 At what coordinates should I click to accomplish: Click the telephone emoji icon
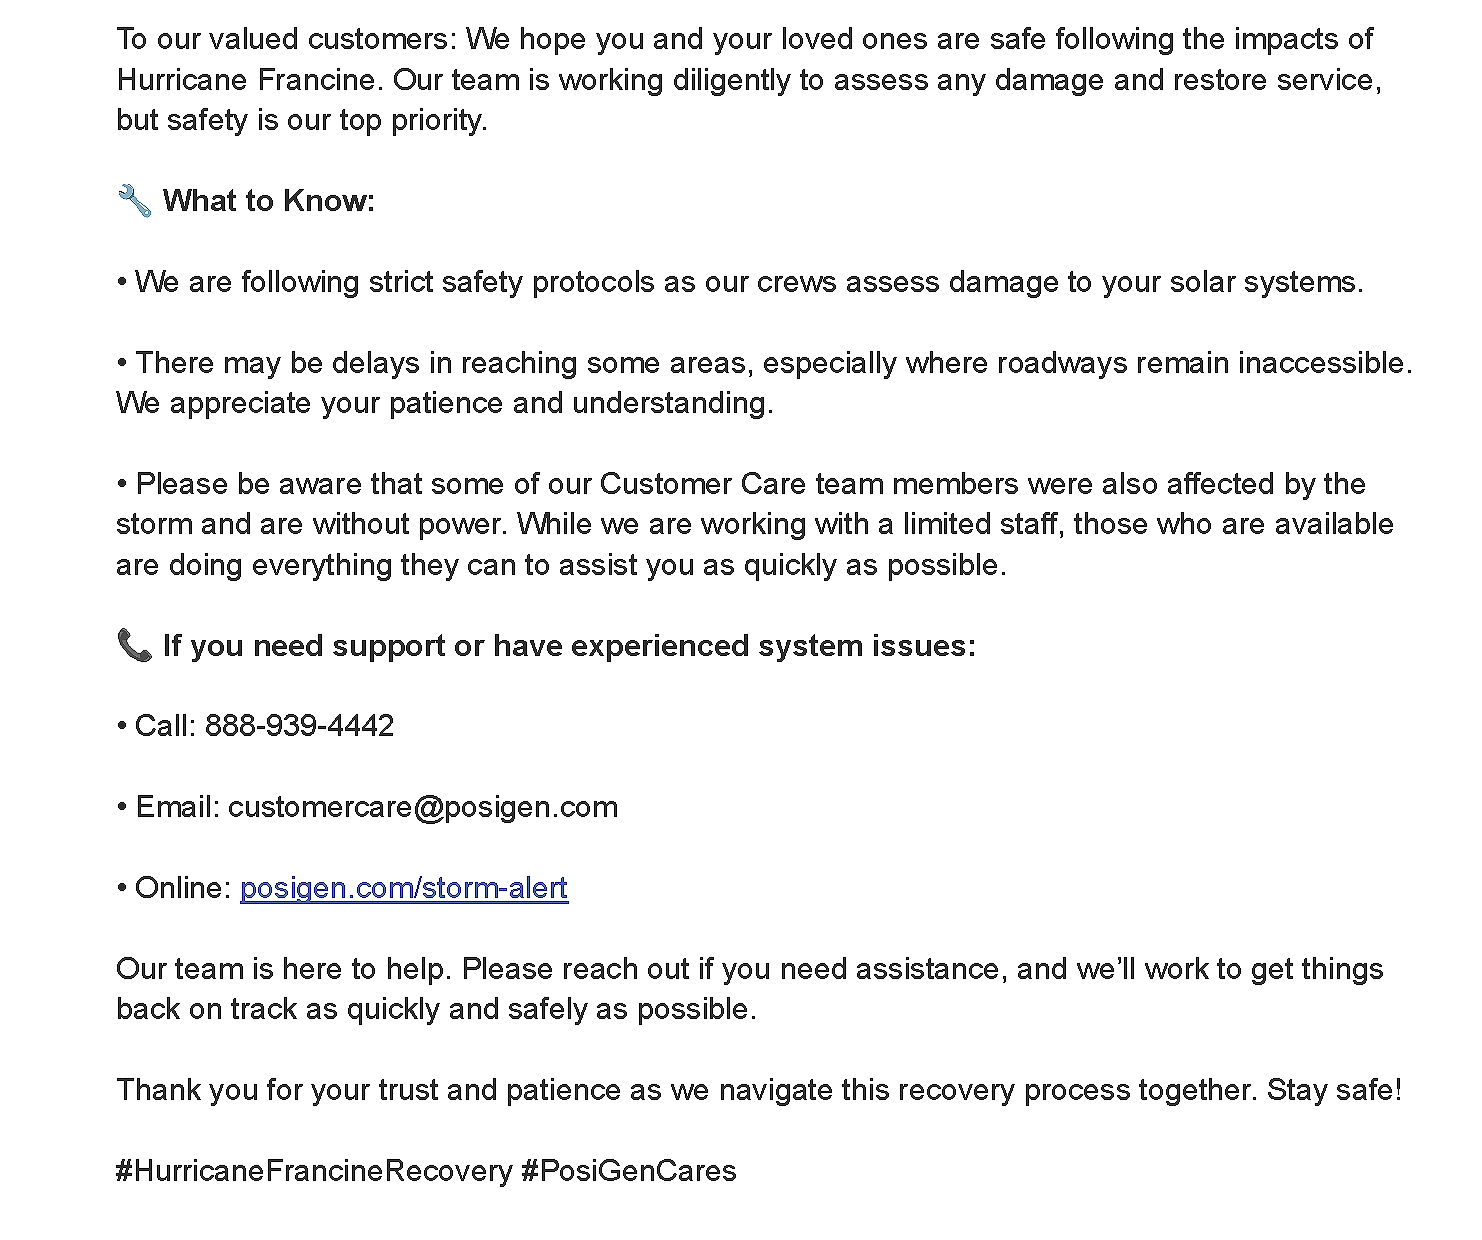[x=134, y=646]
